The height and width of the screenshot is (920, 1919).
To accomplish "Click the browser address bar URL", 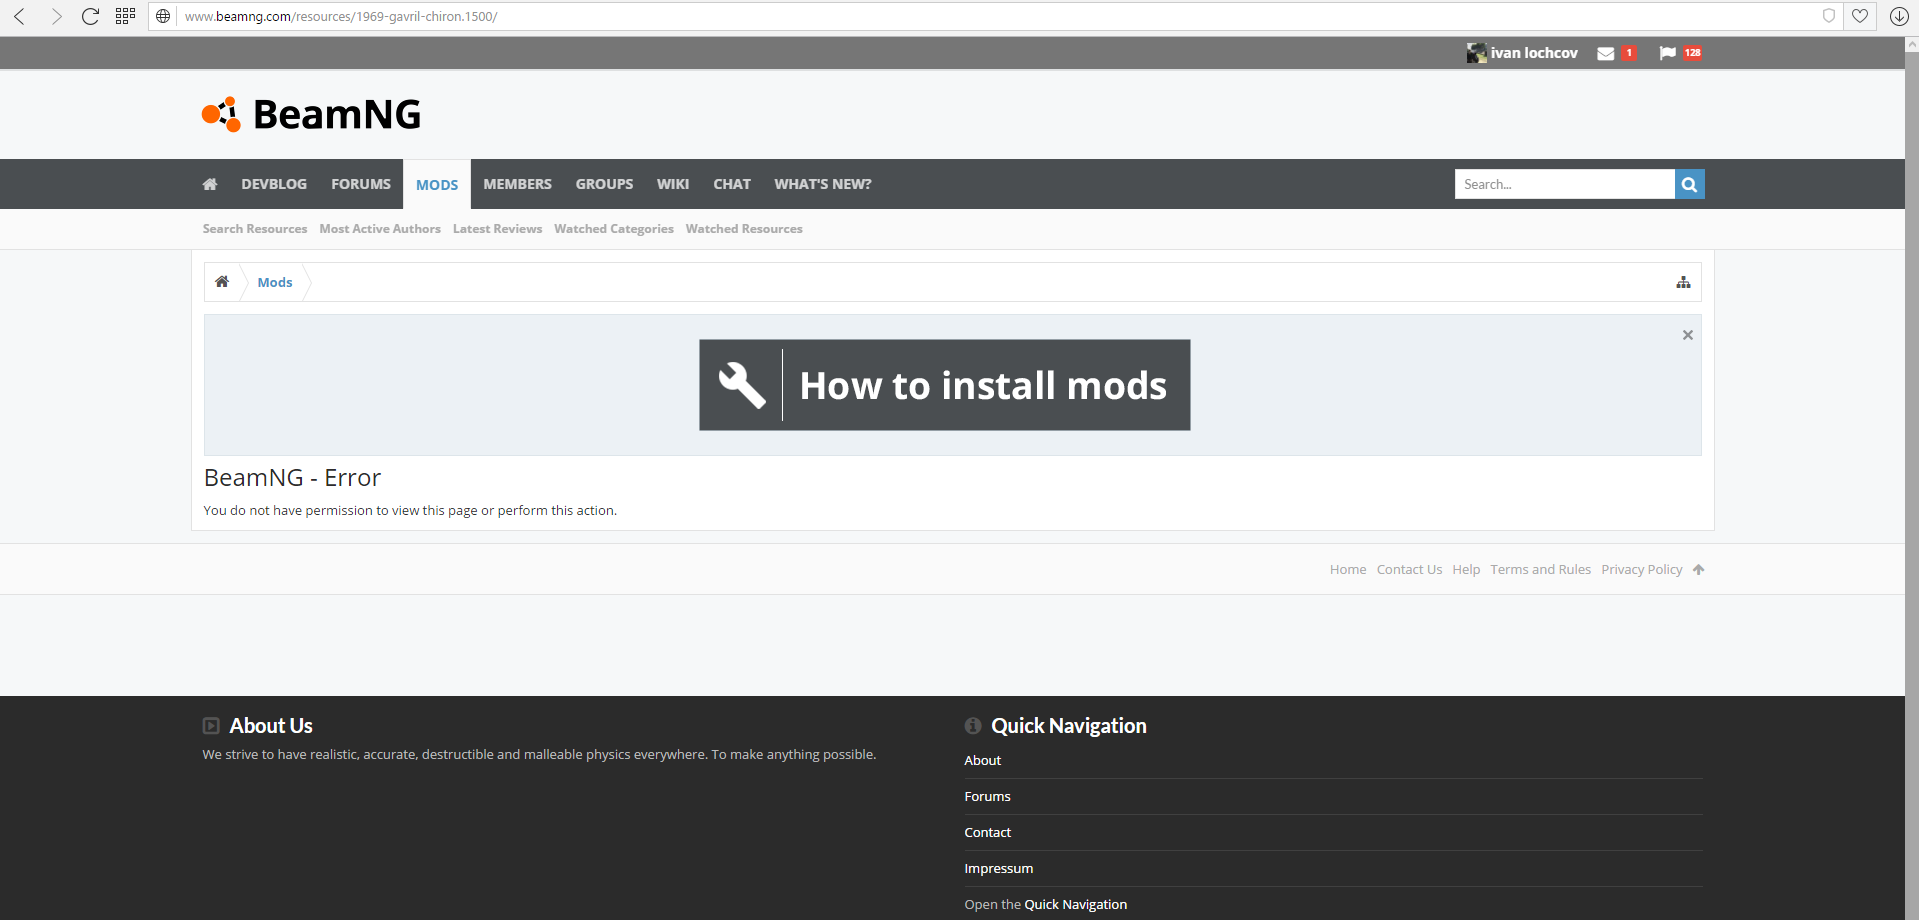I will point(341,16).
